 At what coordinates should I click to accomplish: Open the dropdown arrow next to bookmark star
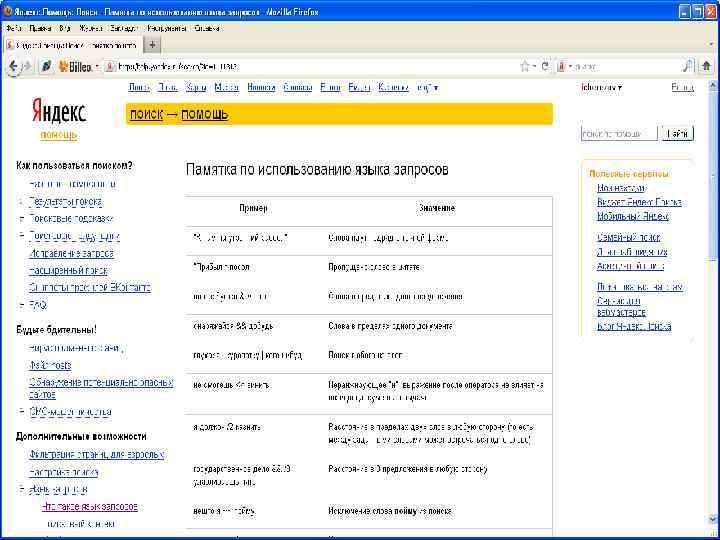coord(534,67)
